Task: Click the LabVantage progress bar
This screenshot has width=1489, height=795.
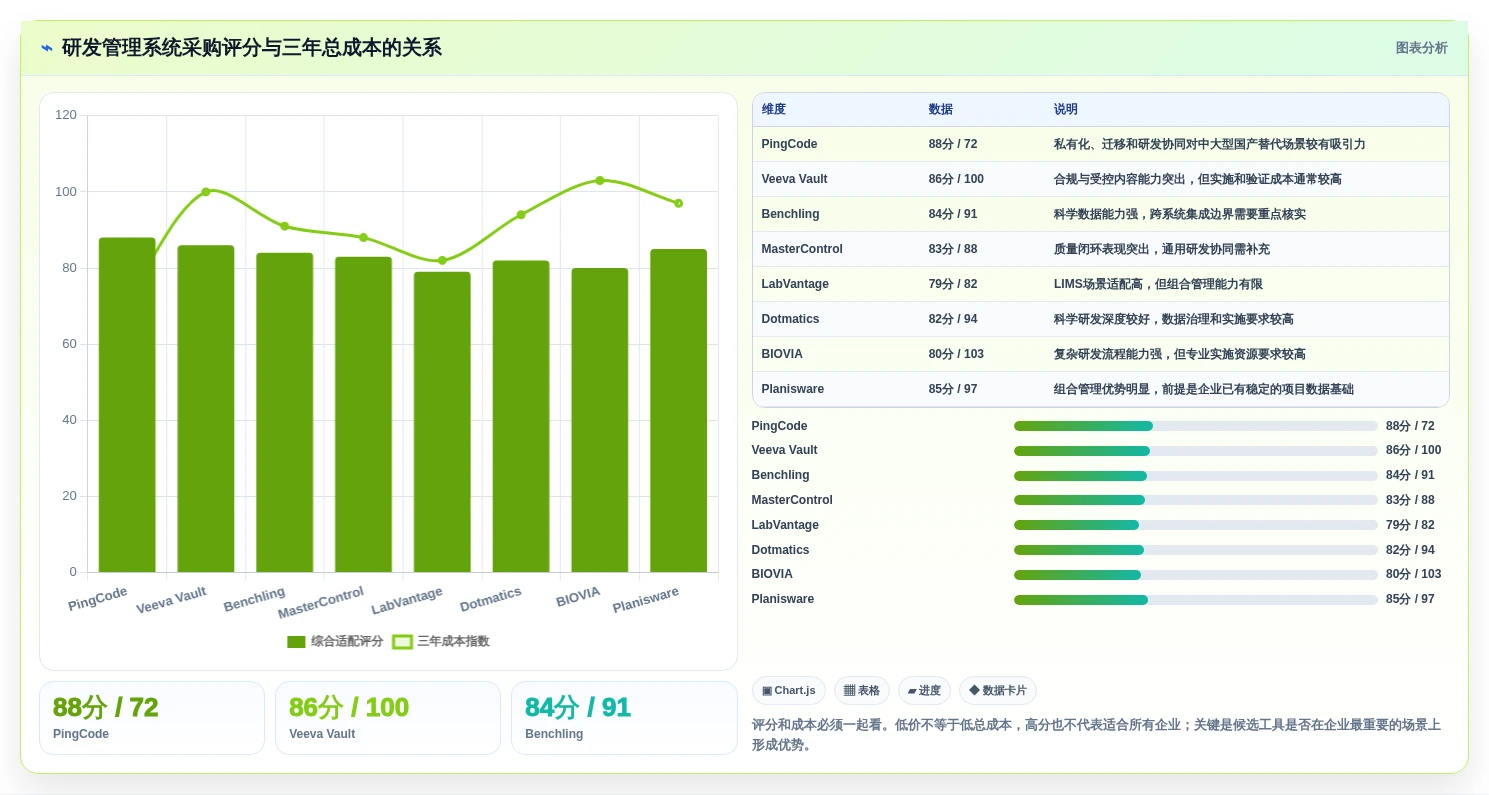Action: point(1196,525)
